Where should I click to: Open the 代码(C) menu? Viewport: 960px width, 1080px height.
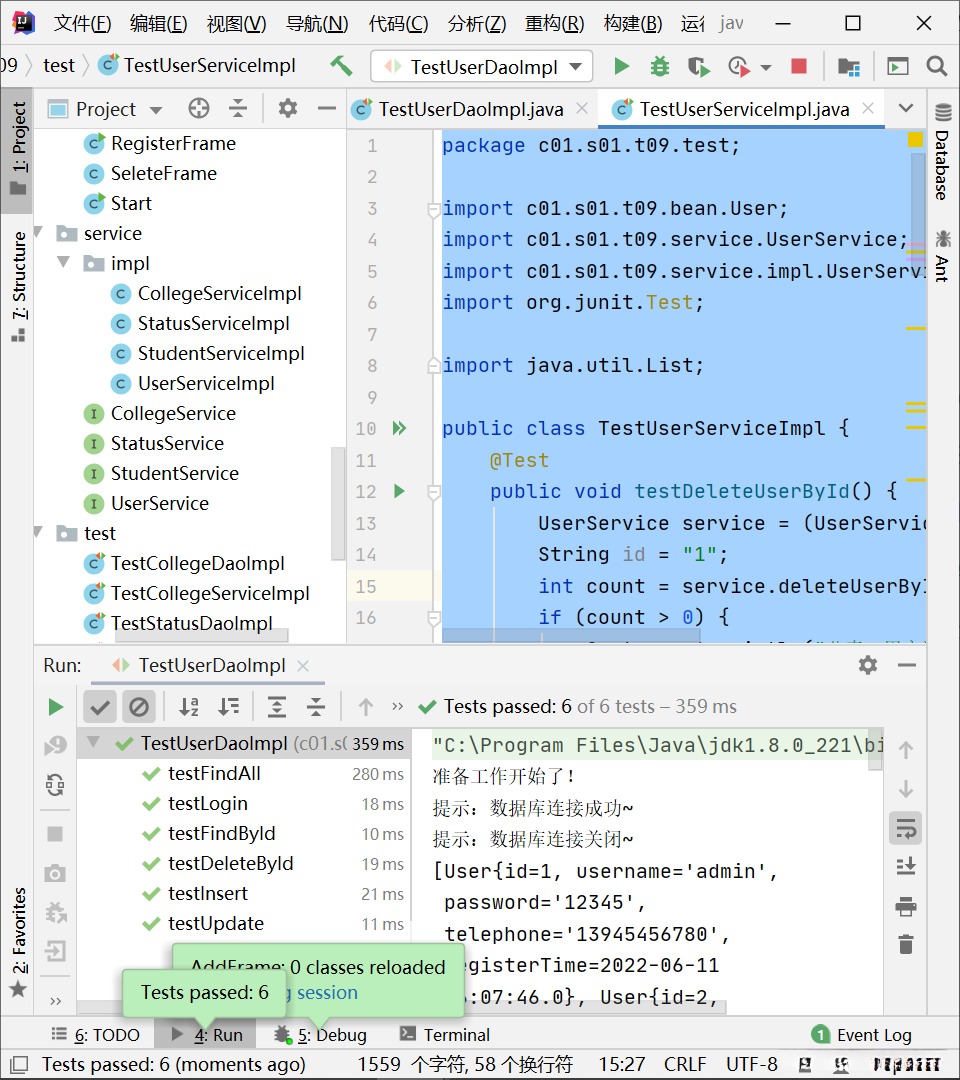pyautogui.click(x=398, y=23)
